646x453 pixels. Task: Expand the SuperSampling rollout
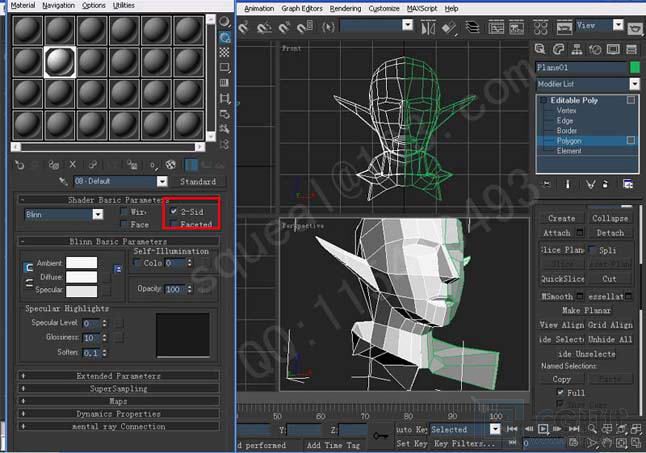119,388
